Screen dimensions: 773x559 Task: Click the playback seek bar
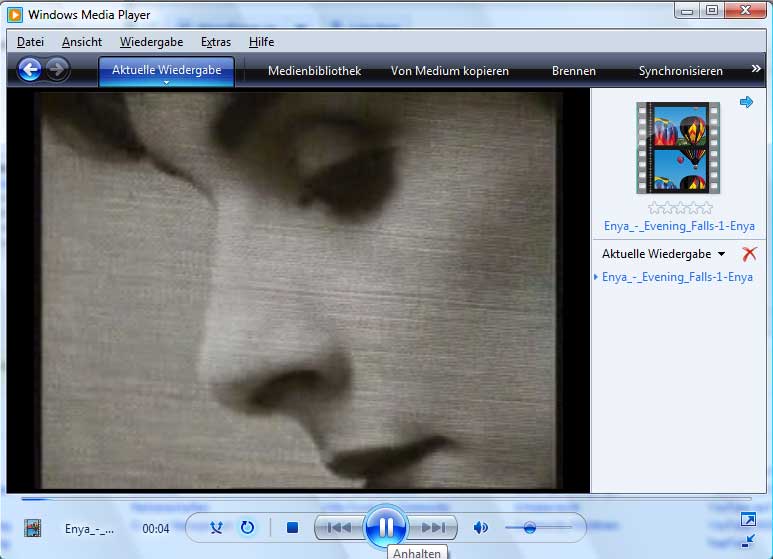pyautogui.click(x=386, y=499)
